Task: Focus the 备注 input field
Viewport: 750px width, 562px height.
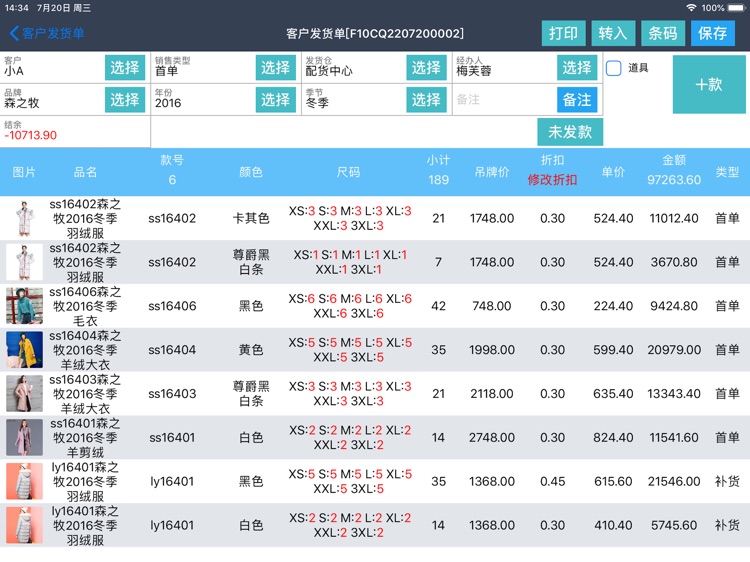Action: [505, 99]
